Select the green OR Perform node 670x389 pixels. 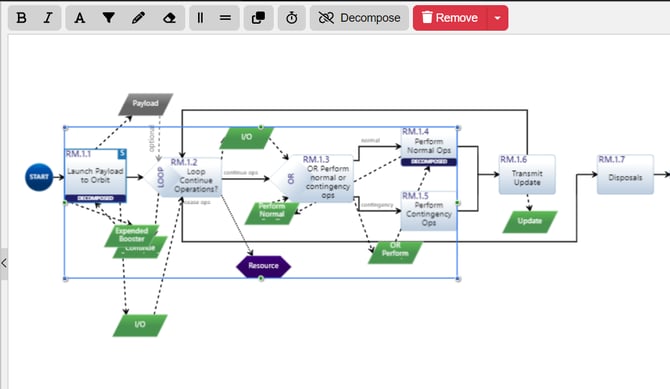tap(395, 252)
